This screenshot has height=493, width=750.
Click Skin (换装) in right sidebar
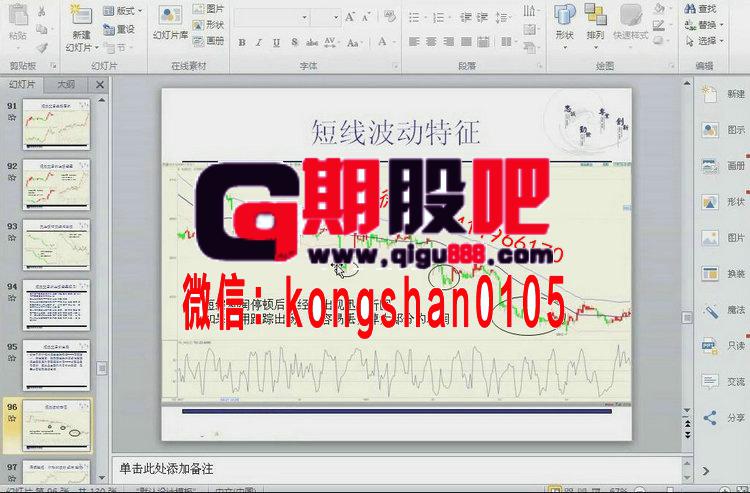tap(723, 274)
